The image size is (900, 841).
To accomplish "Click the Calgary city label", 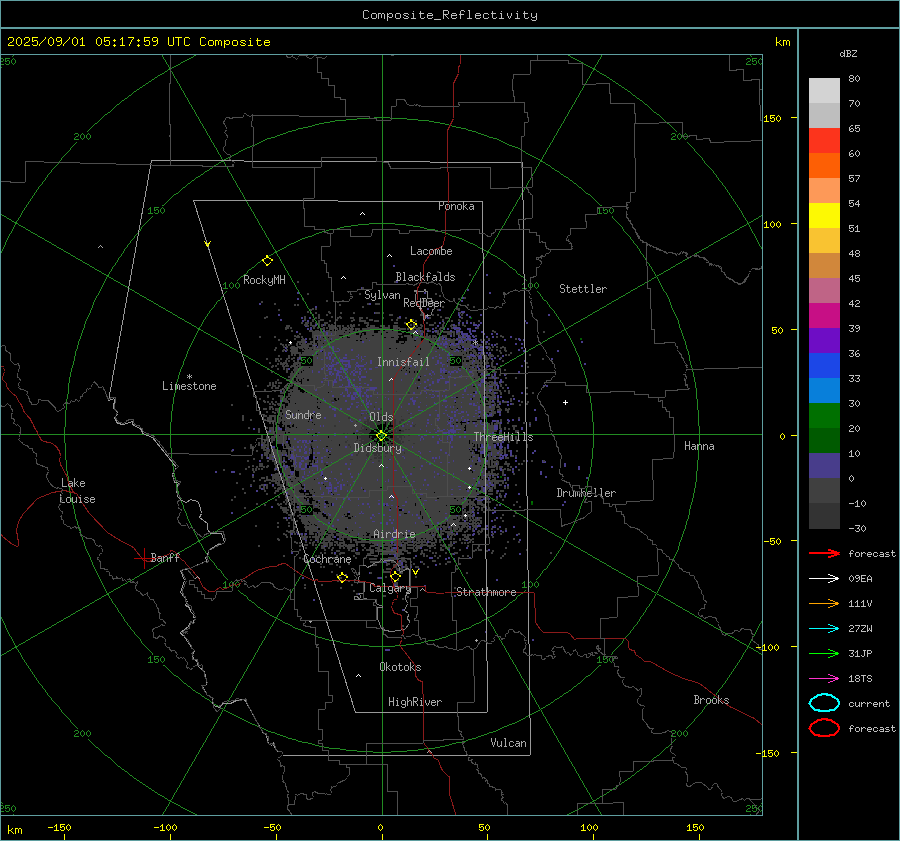I will pyautogui.click(x=390, y=588).
